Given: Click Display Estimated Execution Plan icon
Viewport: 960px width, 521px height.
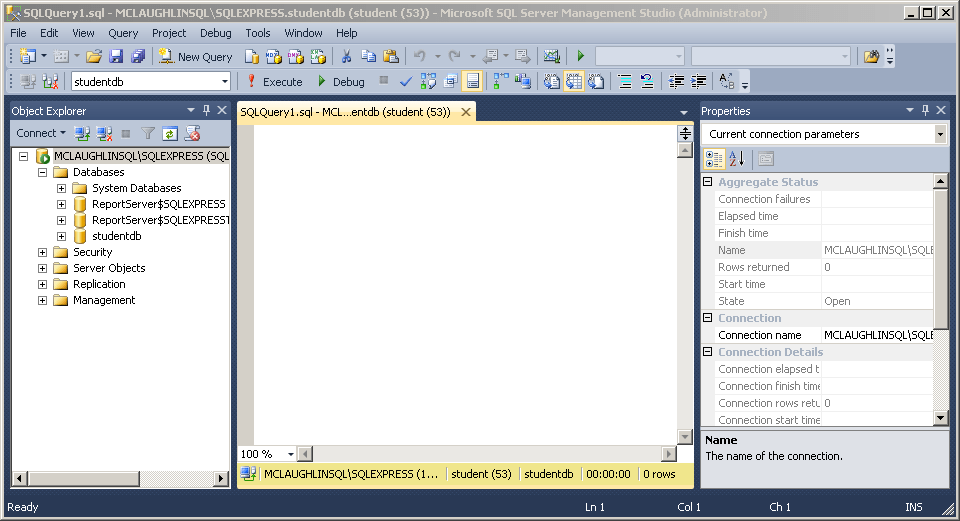Looking at the screenshot, I should [428, 81].
